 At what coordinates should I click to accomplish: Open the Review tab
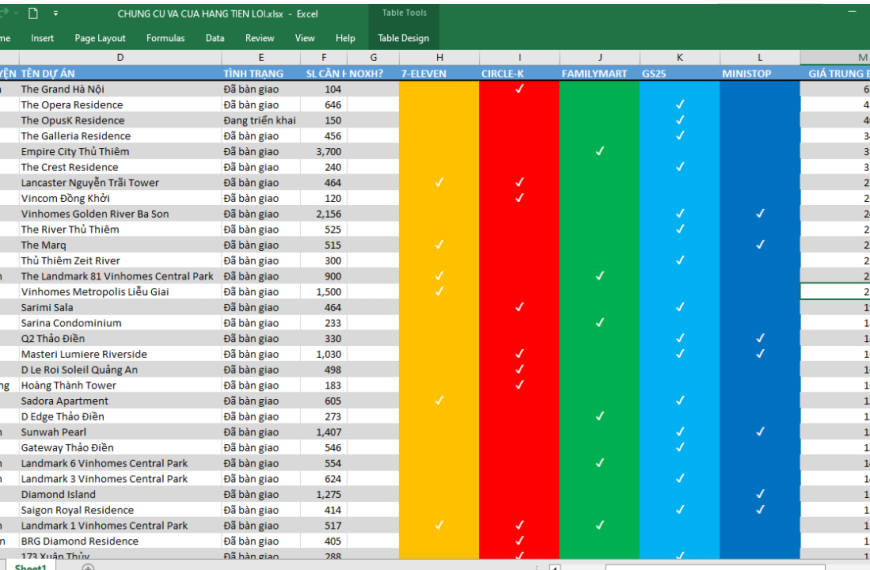[x=260, y=38]
